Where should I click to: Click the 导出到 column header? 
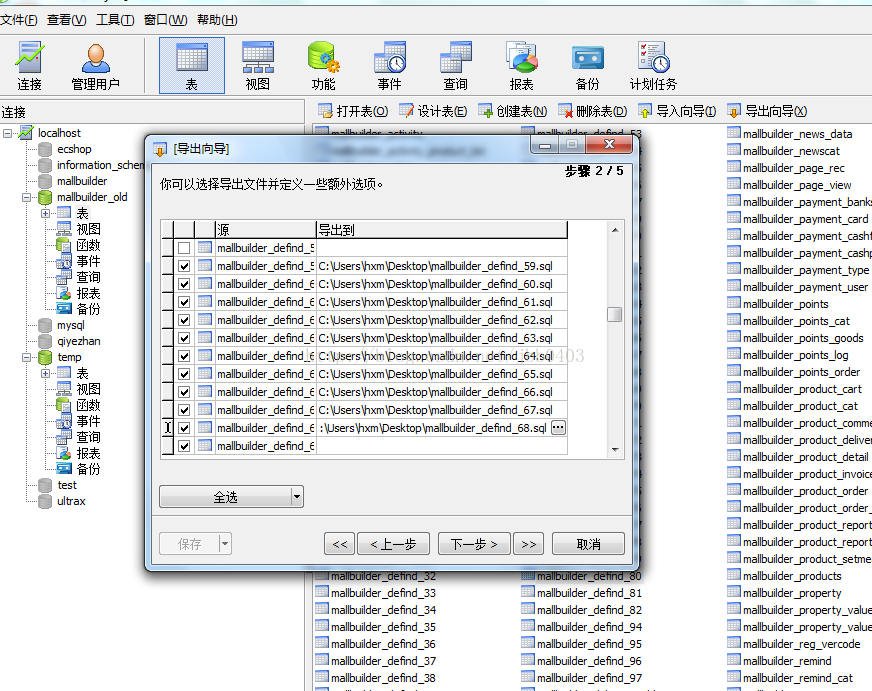442,230
